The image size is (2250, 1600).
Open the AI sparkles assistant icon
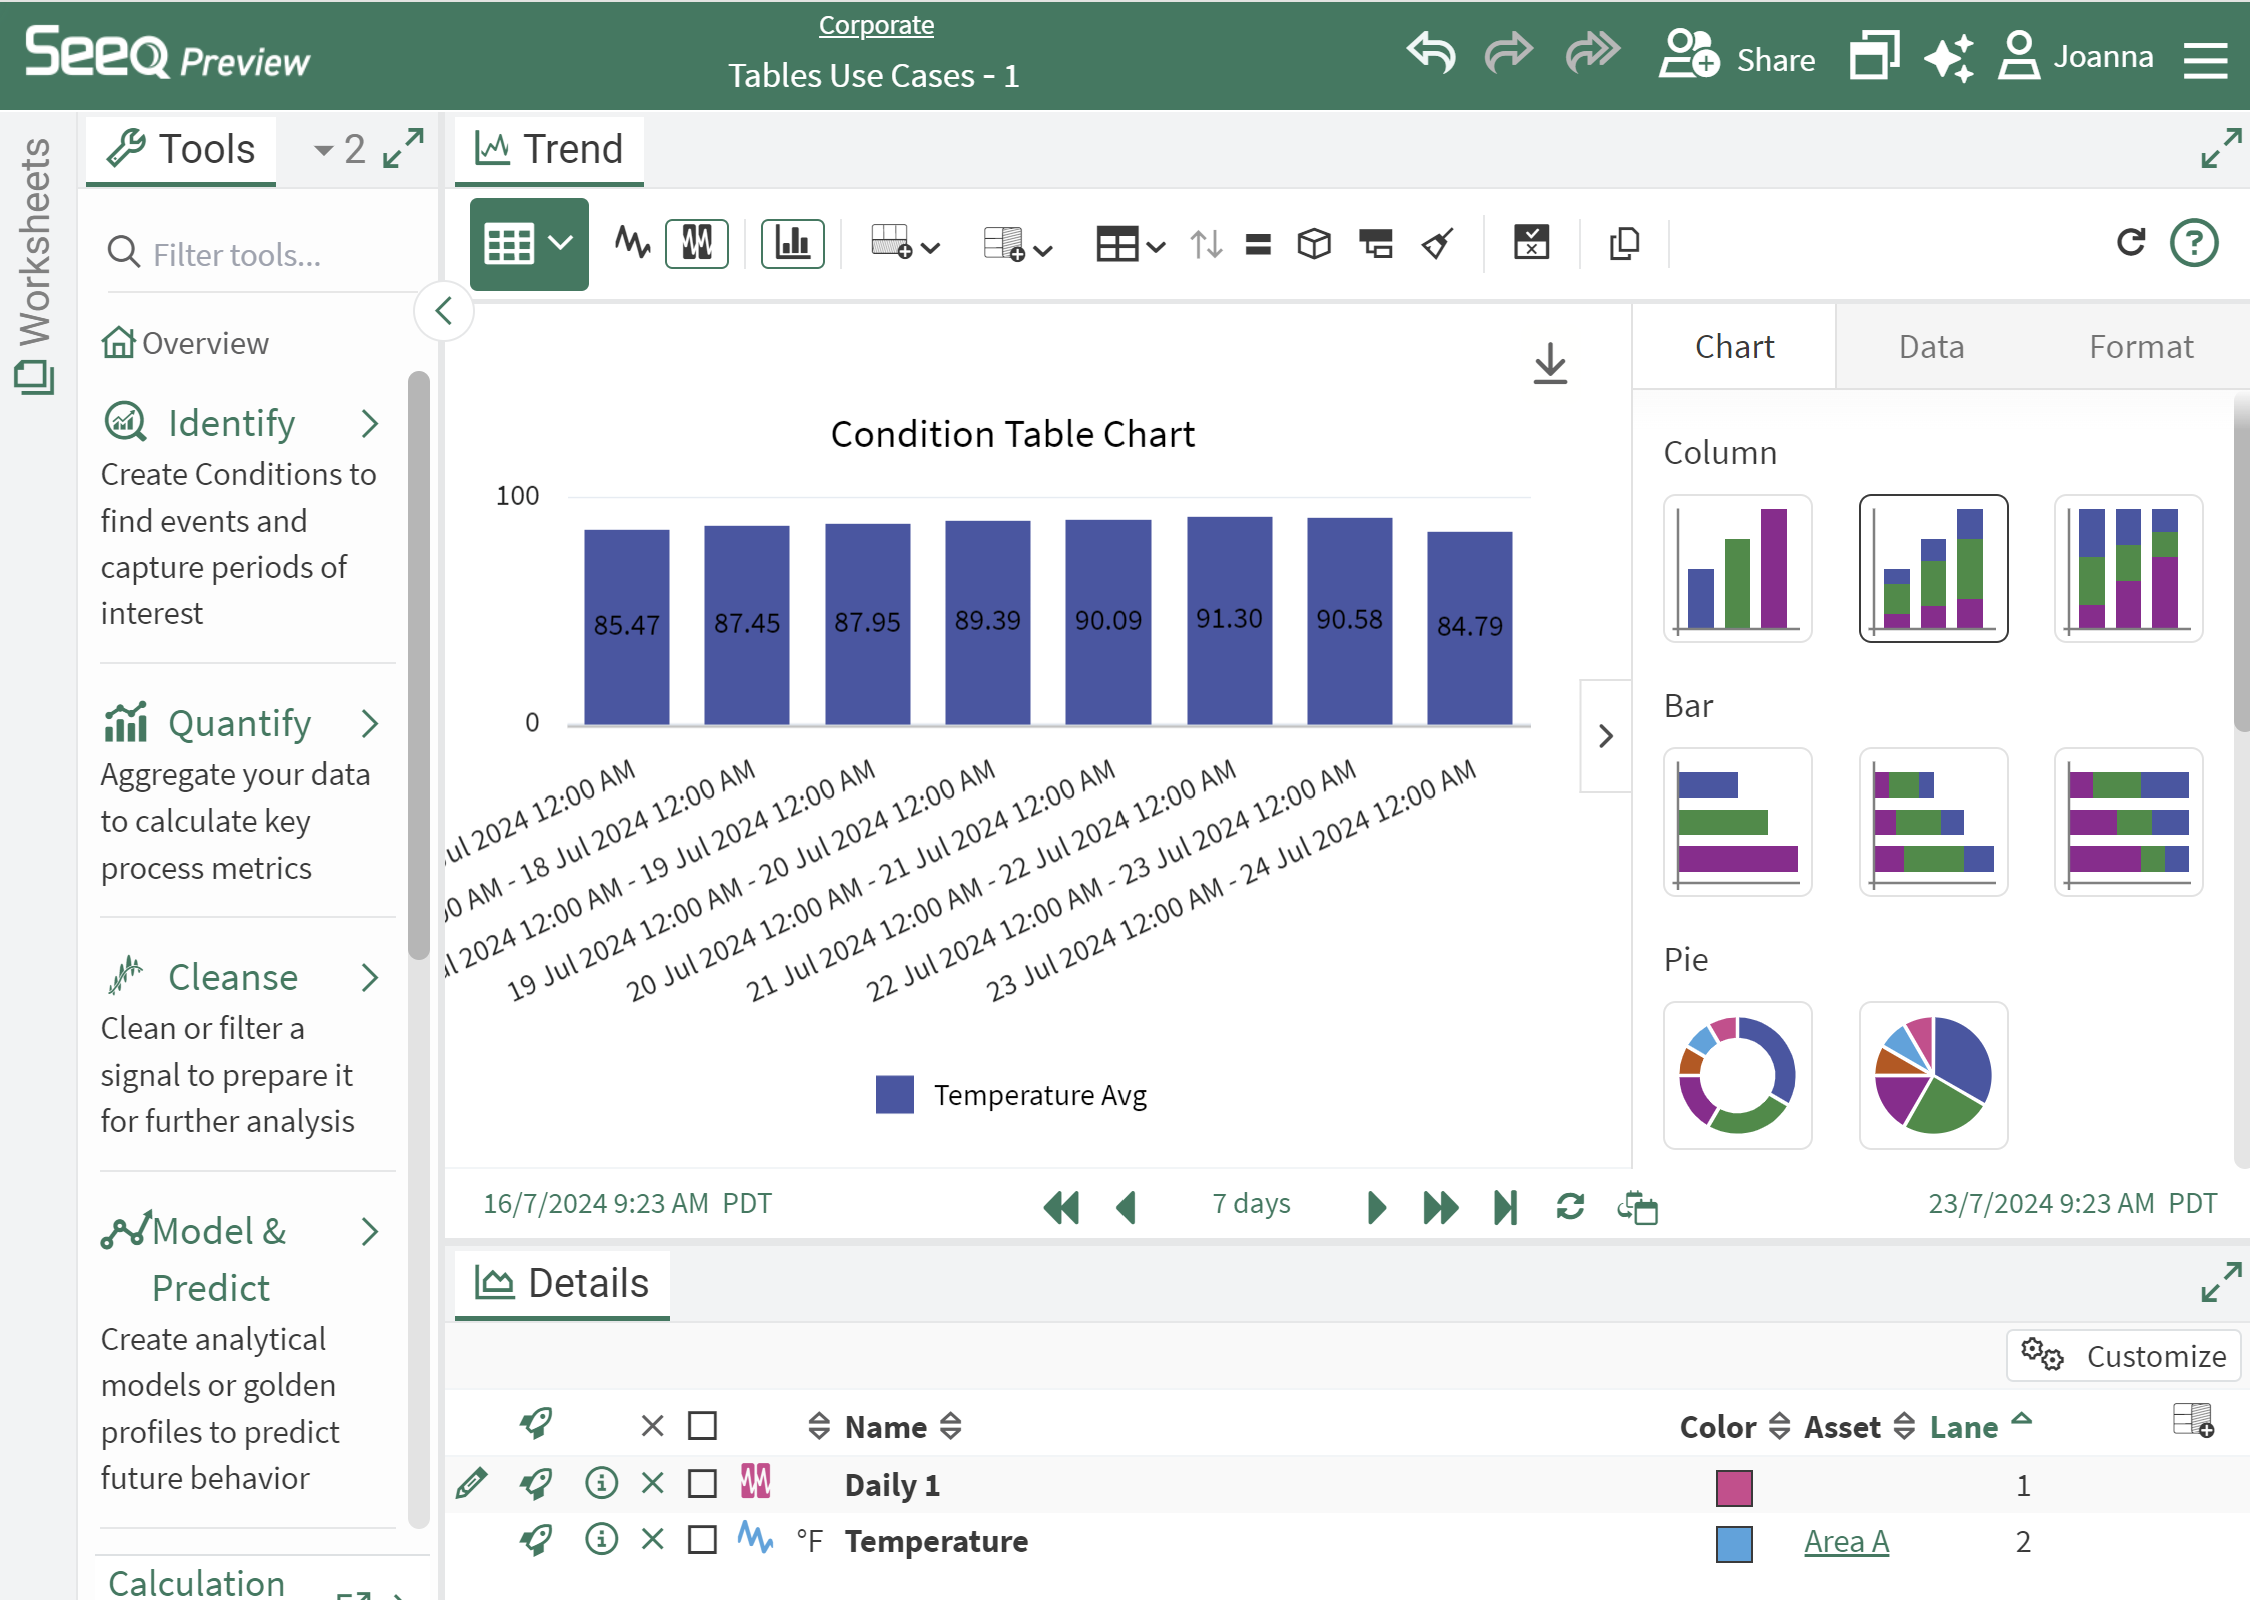(x=1949, y=56)
